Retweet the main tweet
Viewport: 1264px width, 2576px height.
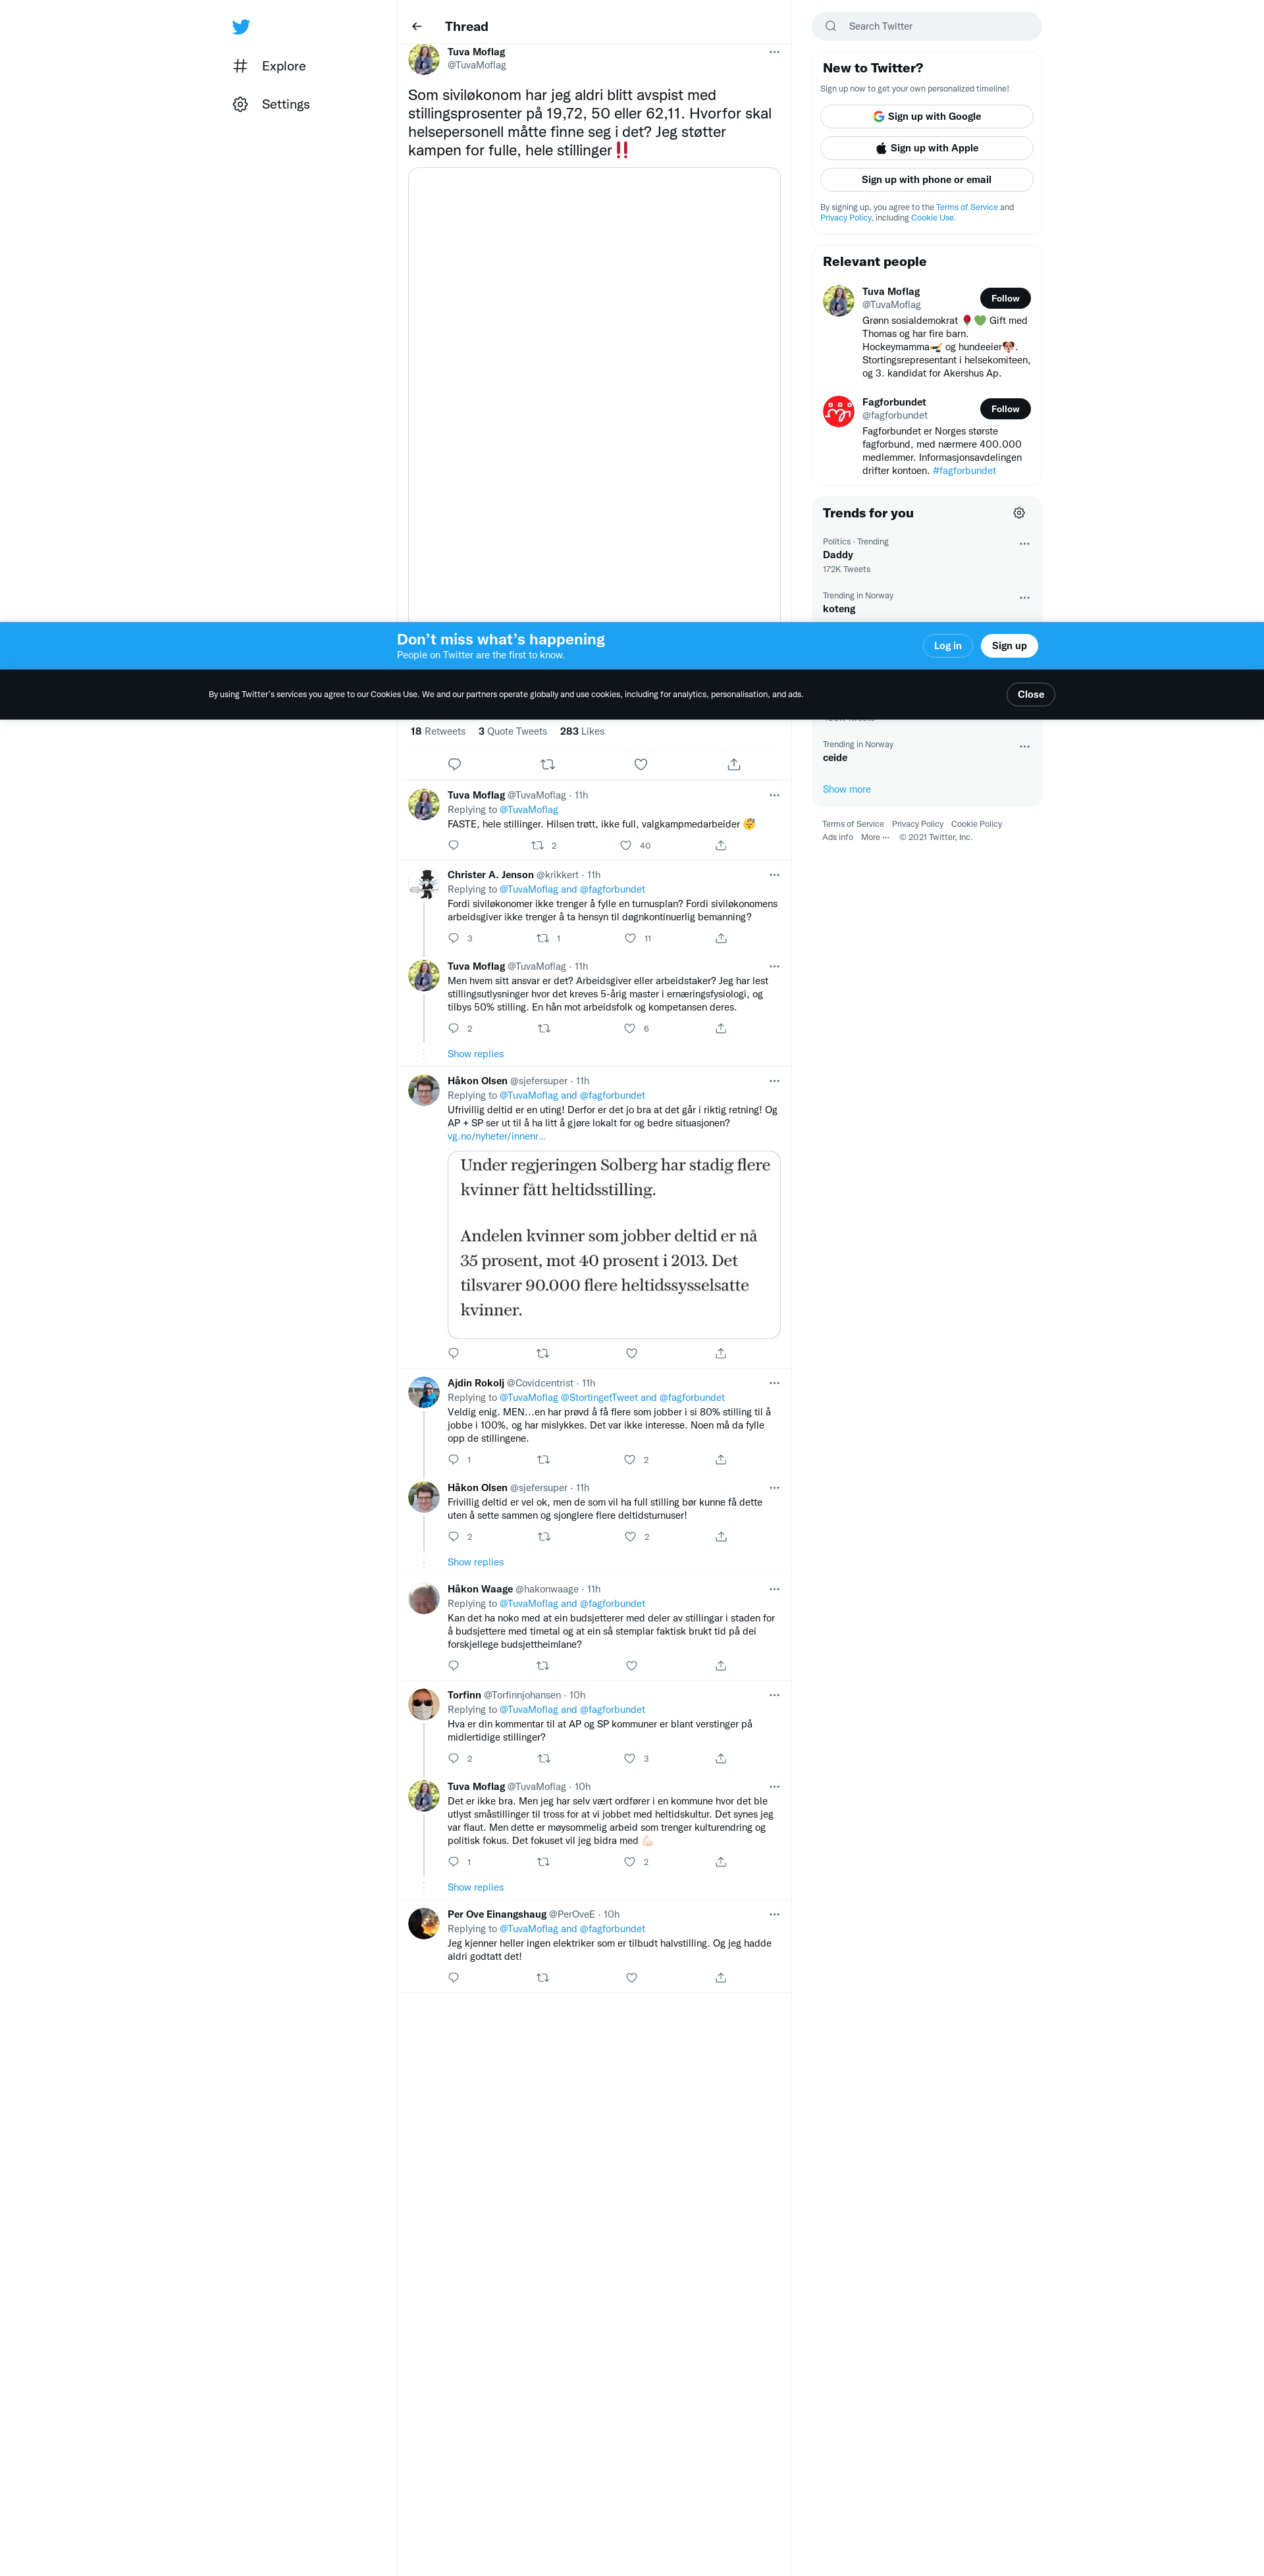pyautogui.click(x=547, y=765)
